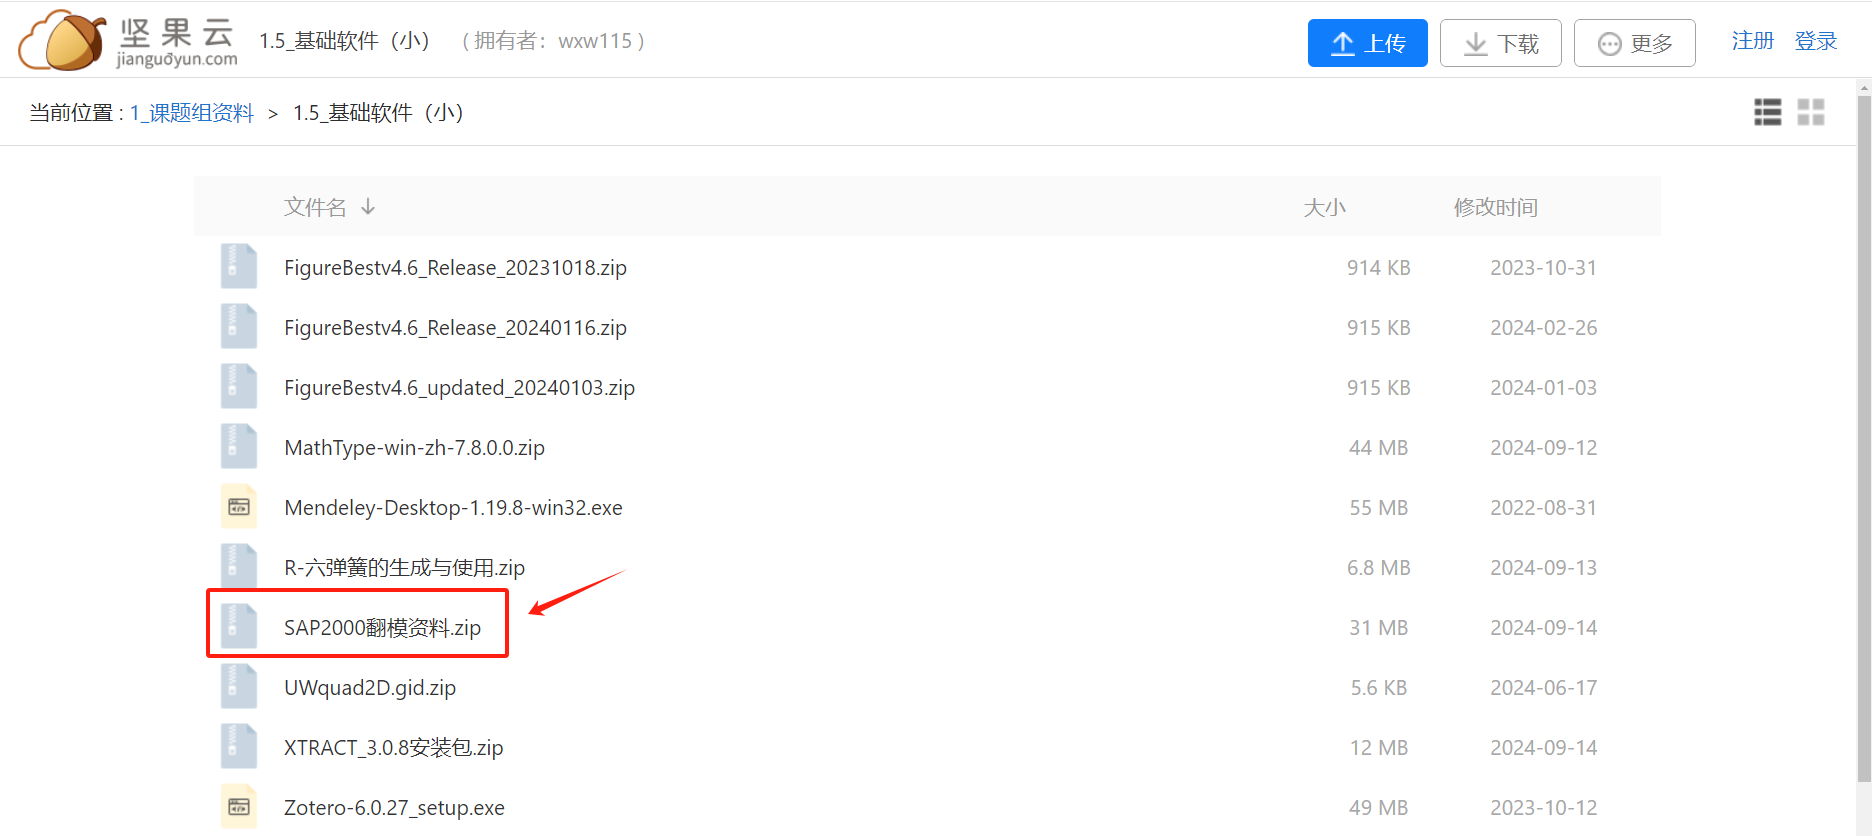Click the zip icon for UWquad2D.gid.zip

[239, 687]
